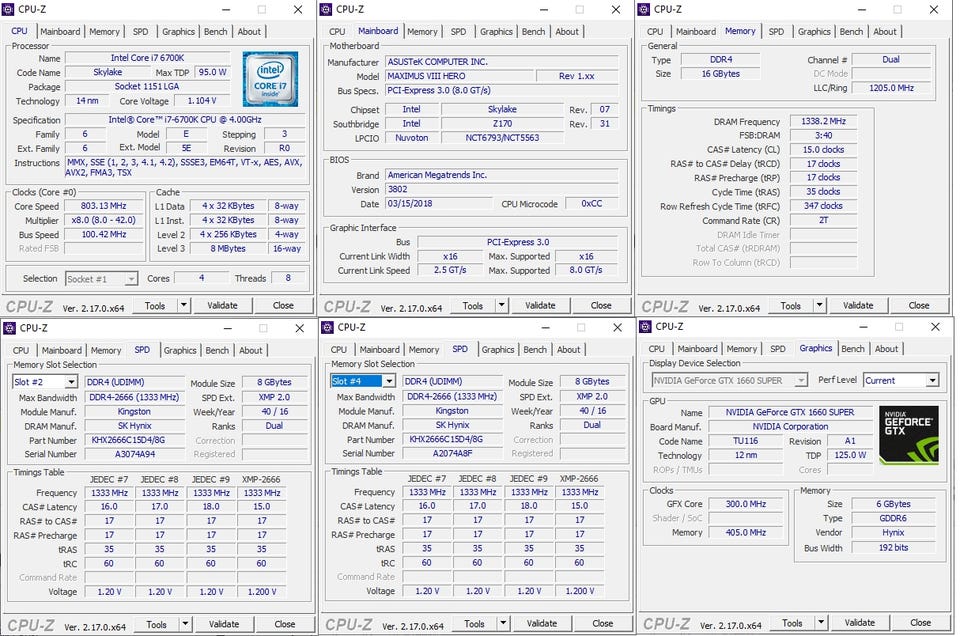Open Graphics tab in Memory window
This screenshot has width=960, height=636.
(814, 31)
